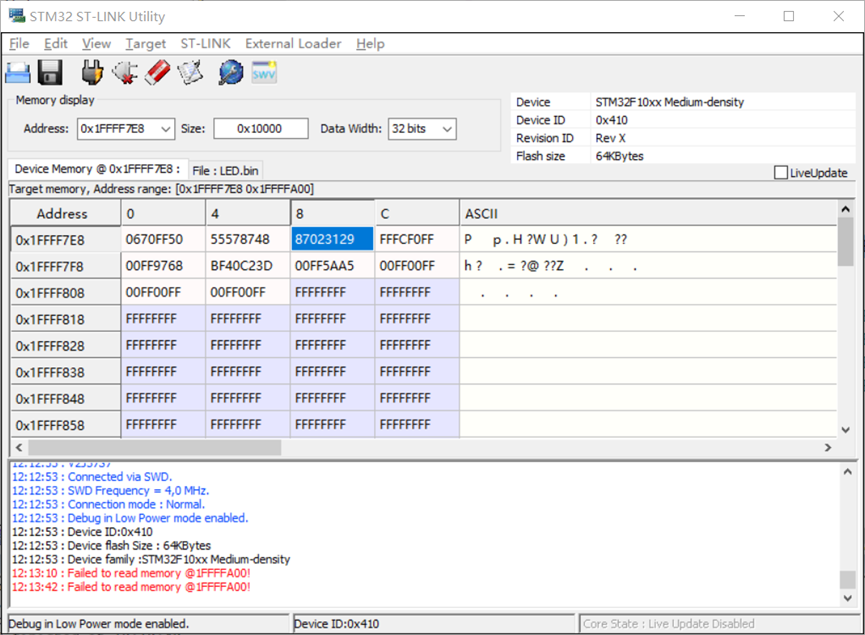Click the Open file toolbar icon
The width and height of the screenshot is (865, 635).
tap(18, 73)
